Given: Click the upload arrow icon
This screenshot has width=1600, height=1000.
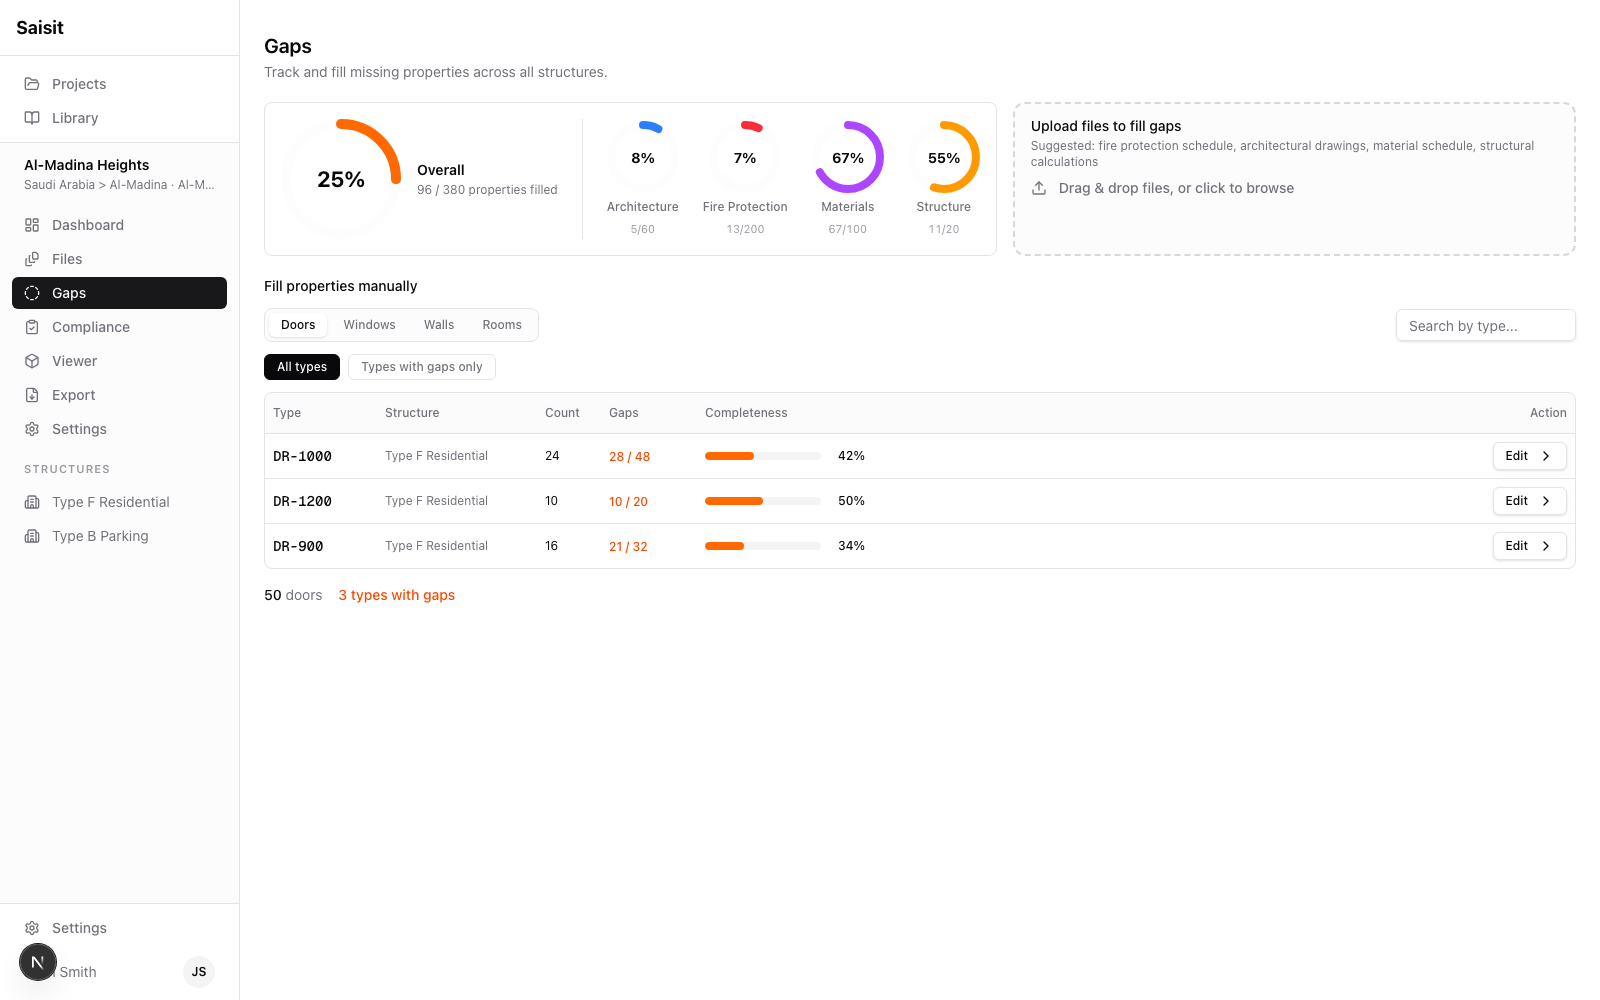Looking at the screenshot, I should 1039,188.
